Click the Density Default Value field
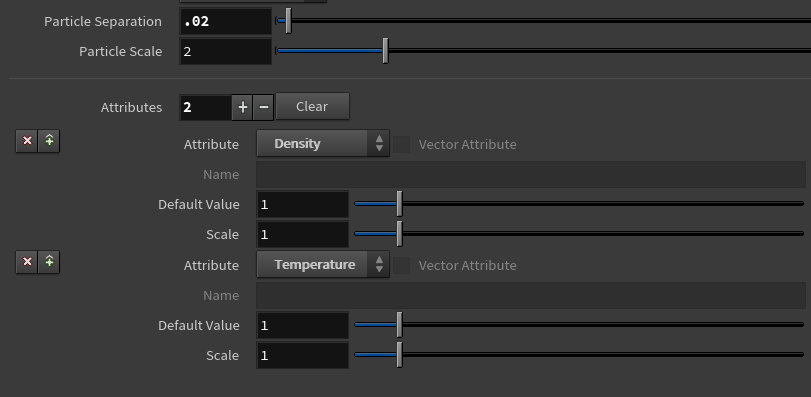This screenshot has width=811, height=397. (303, 205)
